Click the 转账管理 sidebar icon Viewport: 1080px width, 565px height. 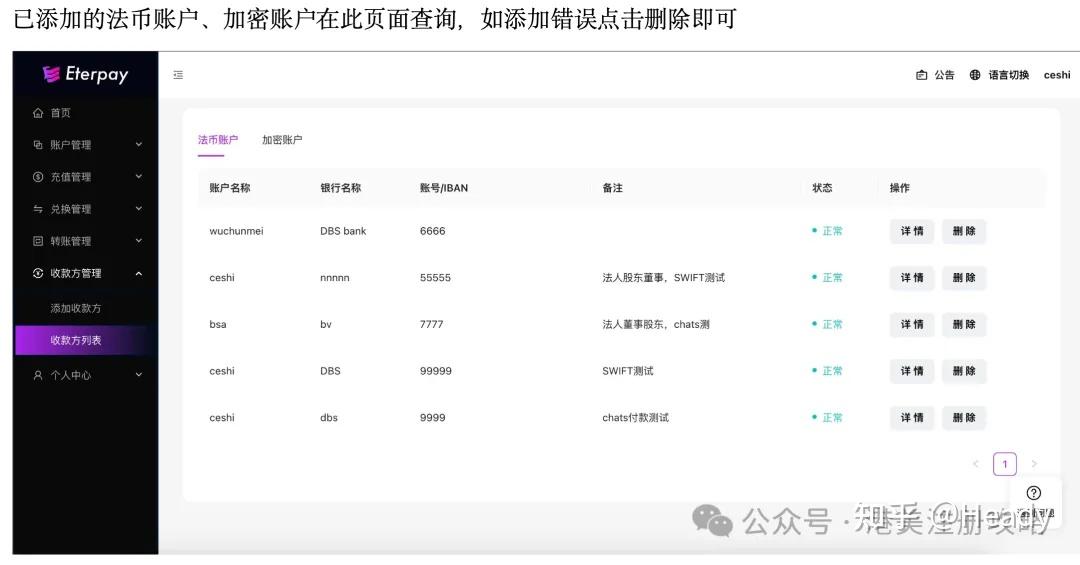[x=38, y=241]
